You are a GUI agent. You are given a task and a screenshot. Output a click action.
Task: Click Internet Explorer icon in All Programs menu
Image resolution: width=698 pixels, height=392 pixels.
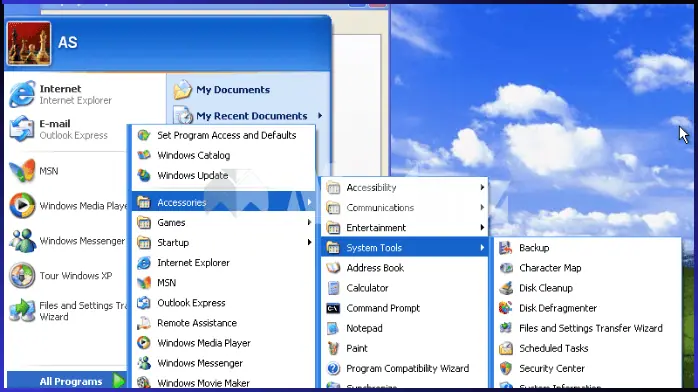click(144, 263)
